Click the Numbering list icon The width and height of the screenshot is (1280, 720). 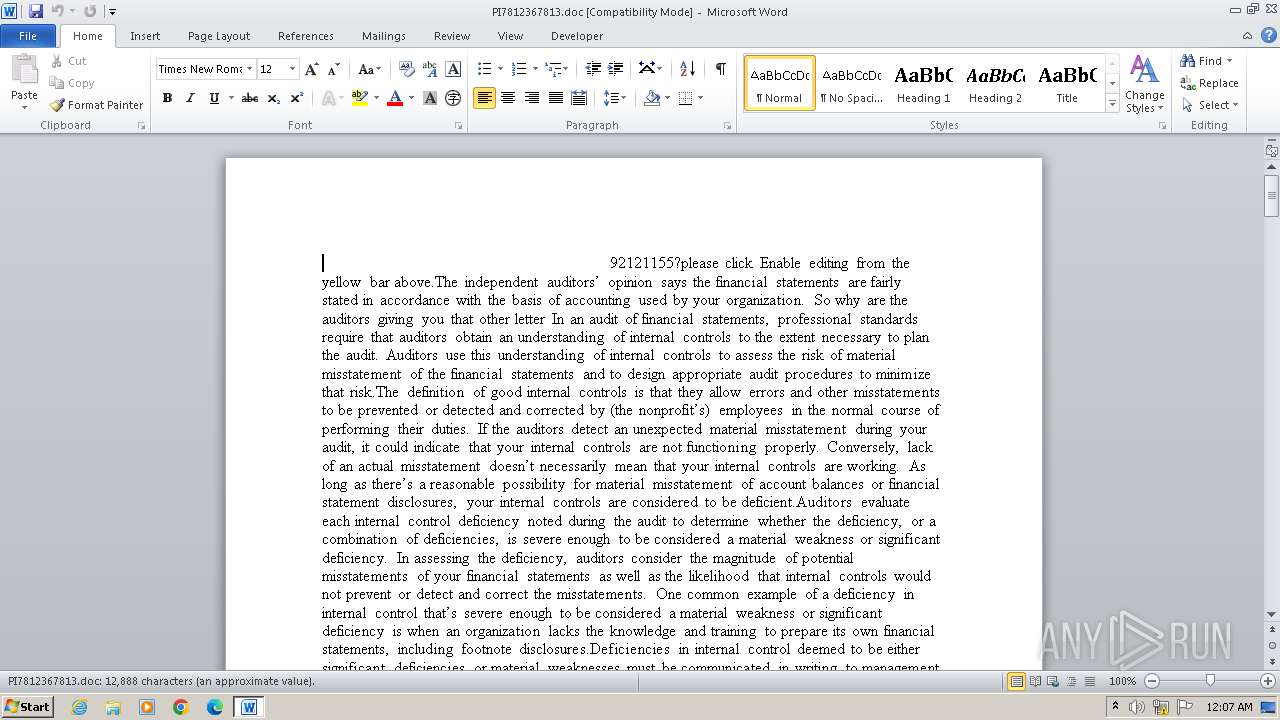click(519, 69)
